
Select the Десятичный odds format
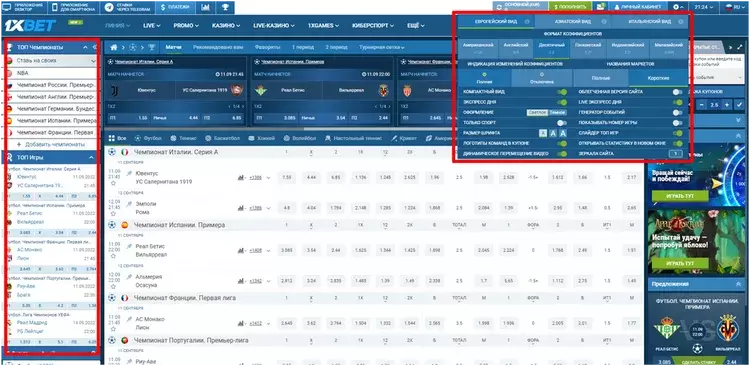551,48
